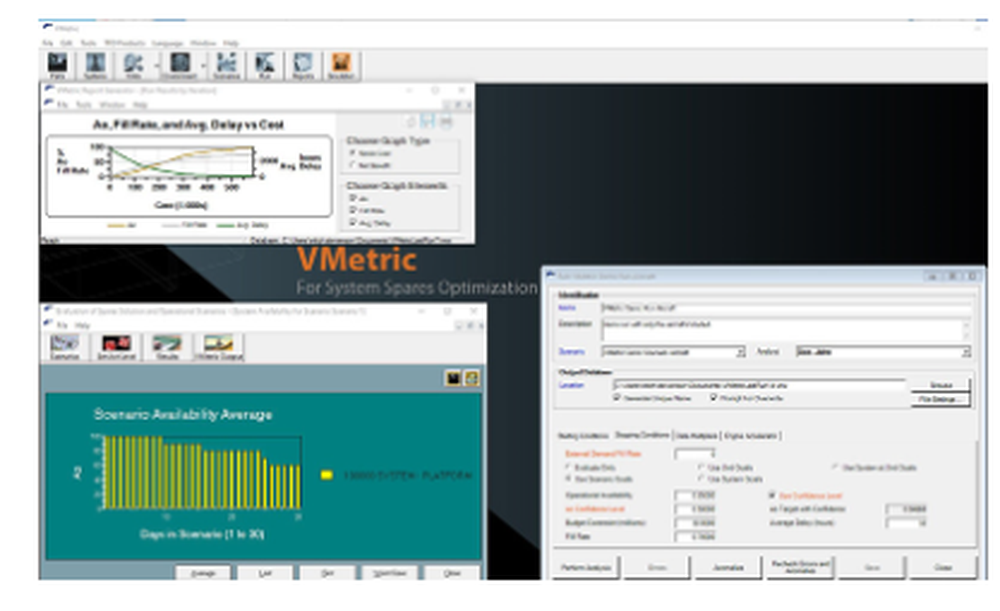Screen dimensions: 1000x611
Task: Toggle Generate Unique Name checkbox
Action: 617,397
